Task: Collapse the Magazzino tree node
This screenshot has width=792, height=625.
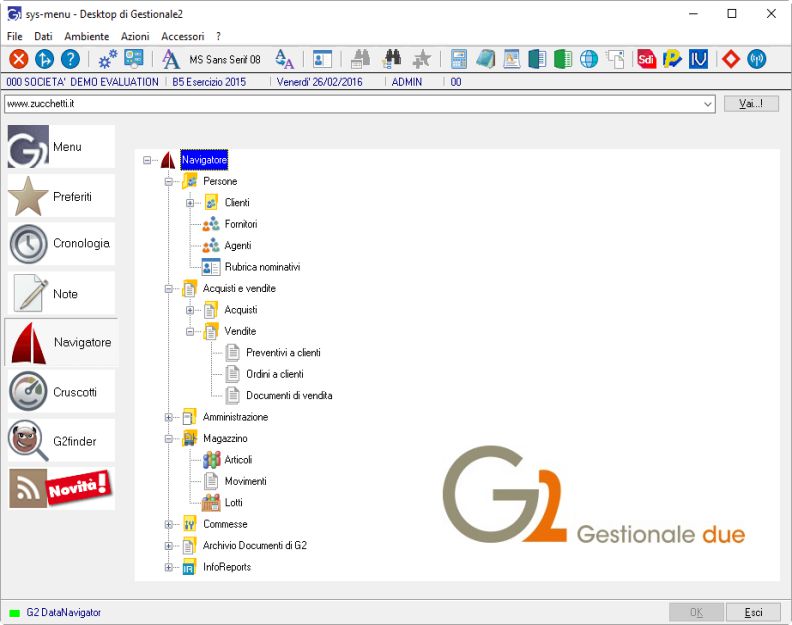Action: pyautogui.click(x=169, y=439)
